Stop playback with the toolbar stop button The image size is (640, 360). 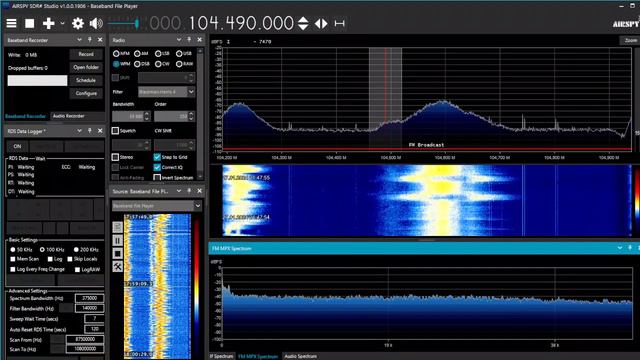30,23
